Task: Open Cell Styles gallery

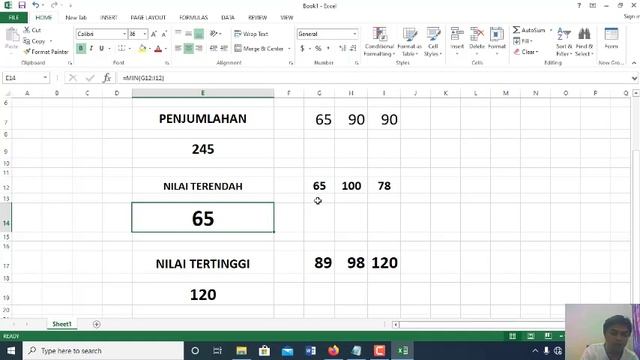Action: point(433,42)
